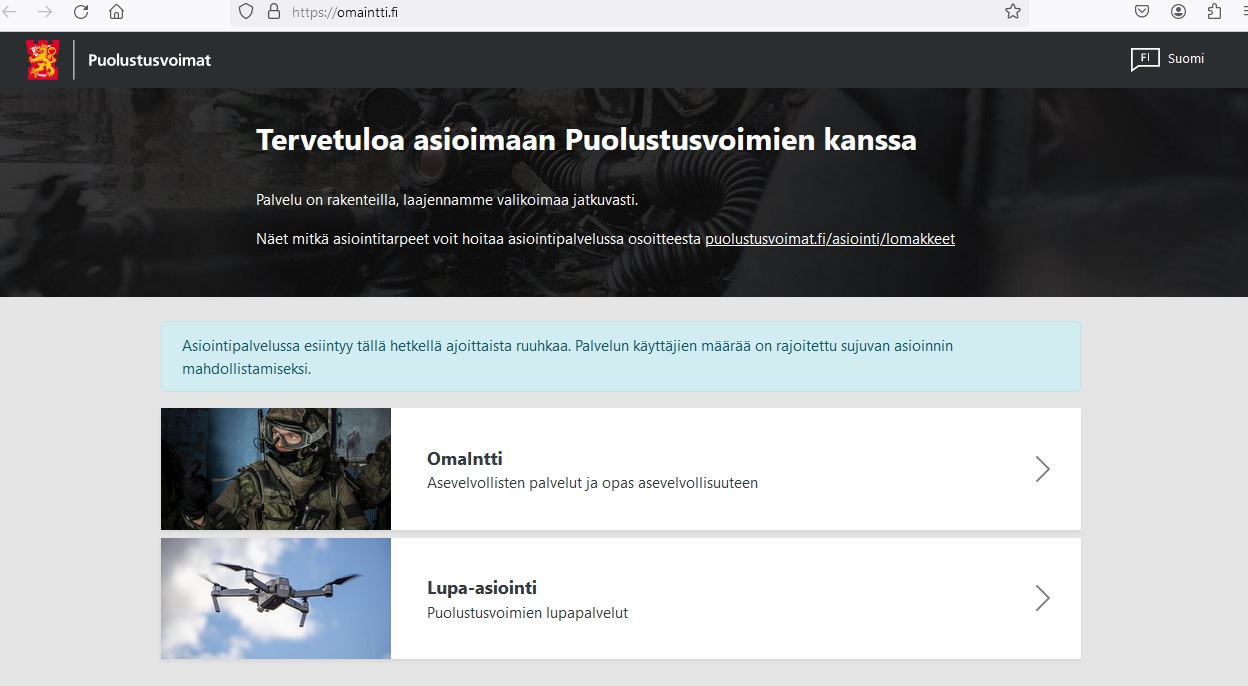Open the Firefox account menu
The height and width of the screenshot is (686, 1248).
tap(1178, 14)
